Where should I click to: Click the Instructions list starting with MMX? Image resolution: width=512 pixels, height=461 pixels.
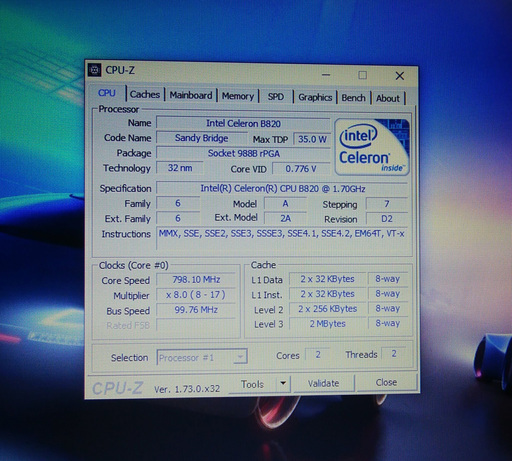[x=282, y=239]
